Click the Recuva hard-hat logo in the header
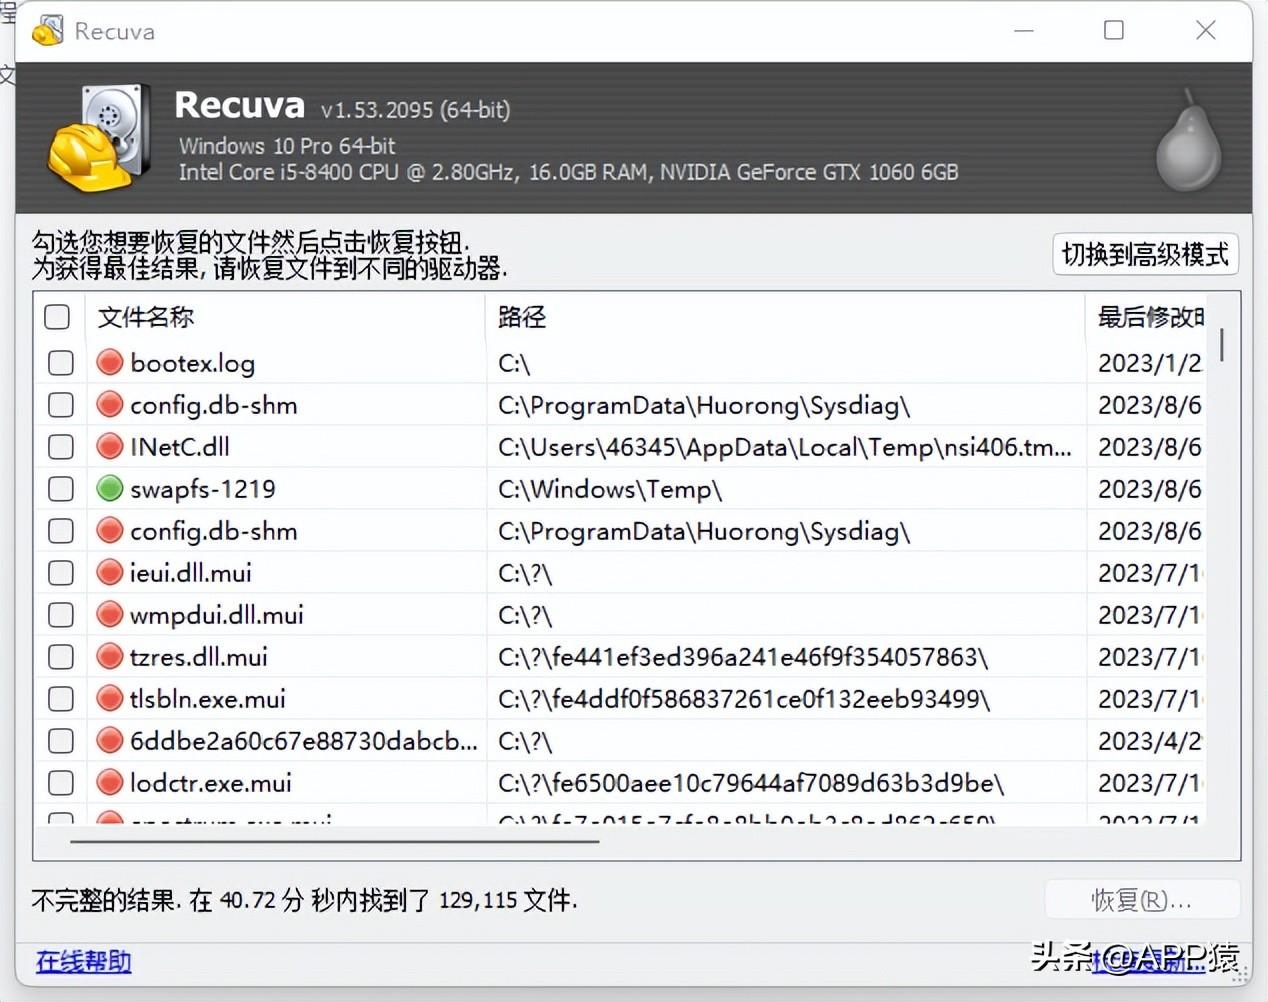The height and width of the screenshot is (1002, 1268). [99, 139]
